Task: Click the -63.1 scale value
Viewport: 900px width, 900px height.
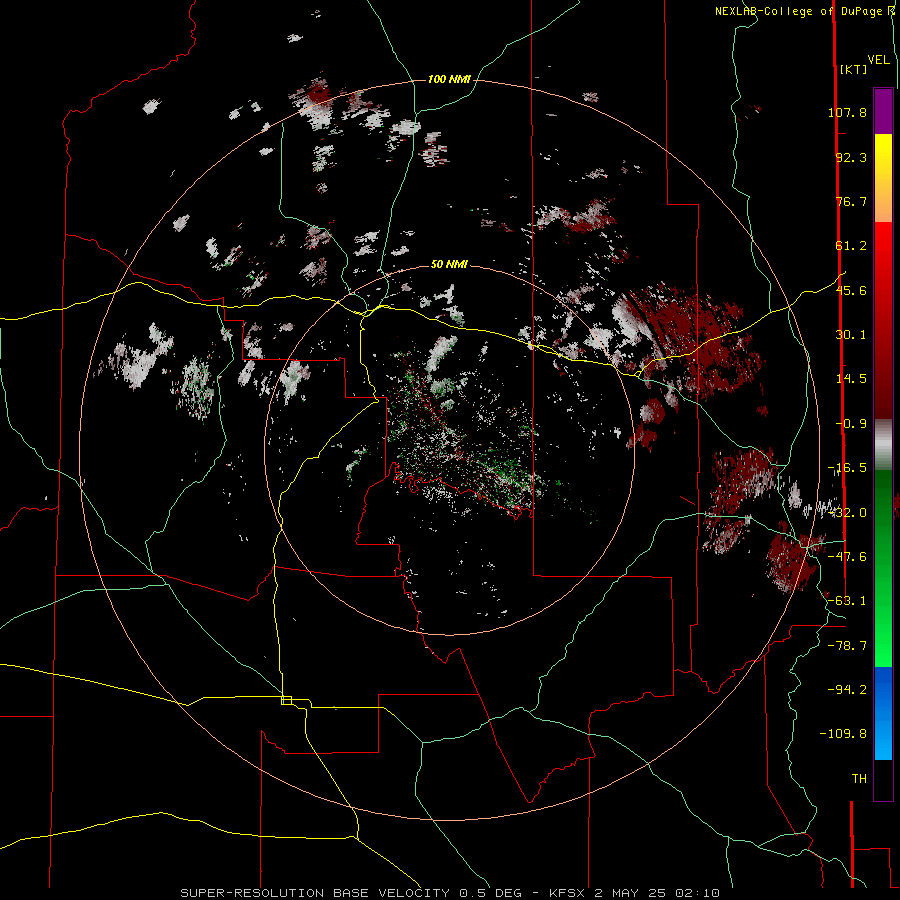Action: 847,601
